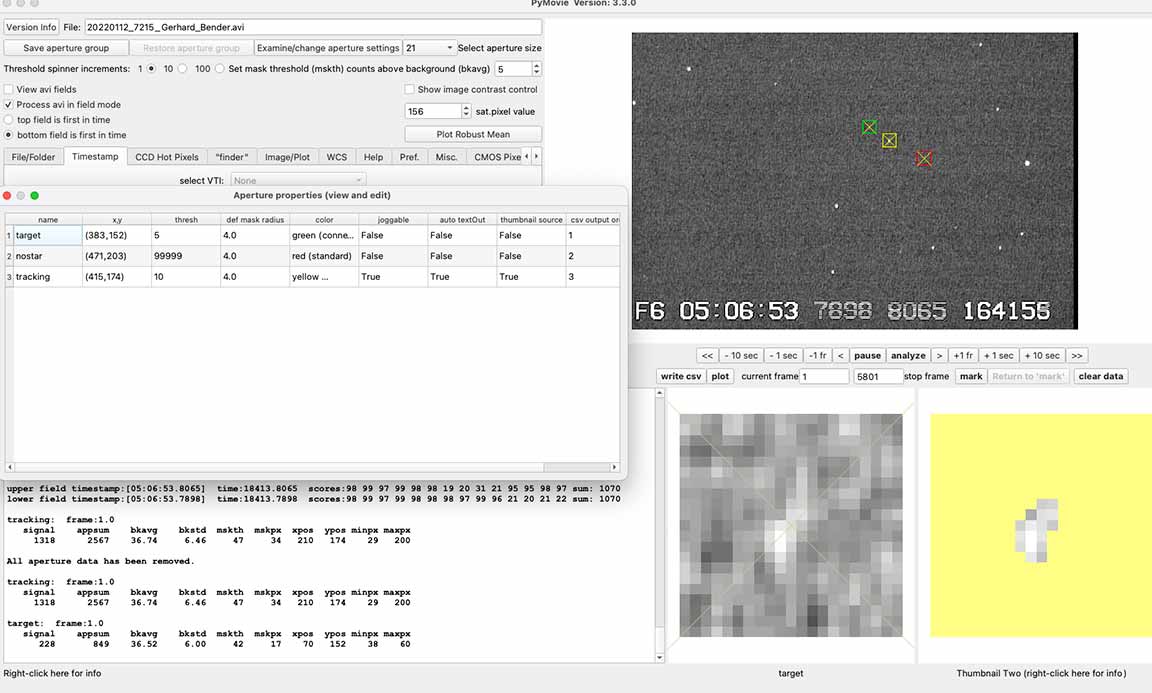Select threshold spinner increment 10
The width and height of the screenshot is (1152, 693).
pyautogui.click(x=182, y=69)
